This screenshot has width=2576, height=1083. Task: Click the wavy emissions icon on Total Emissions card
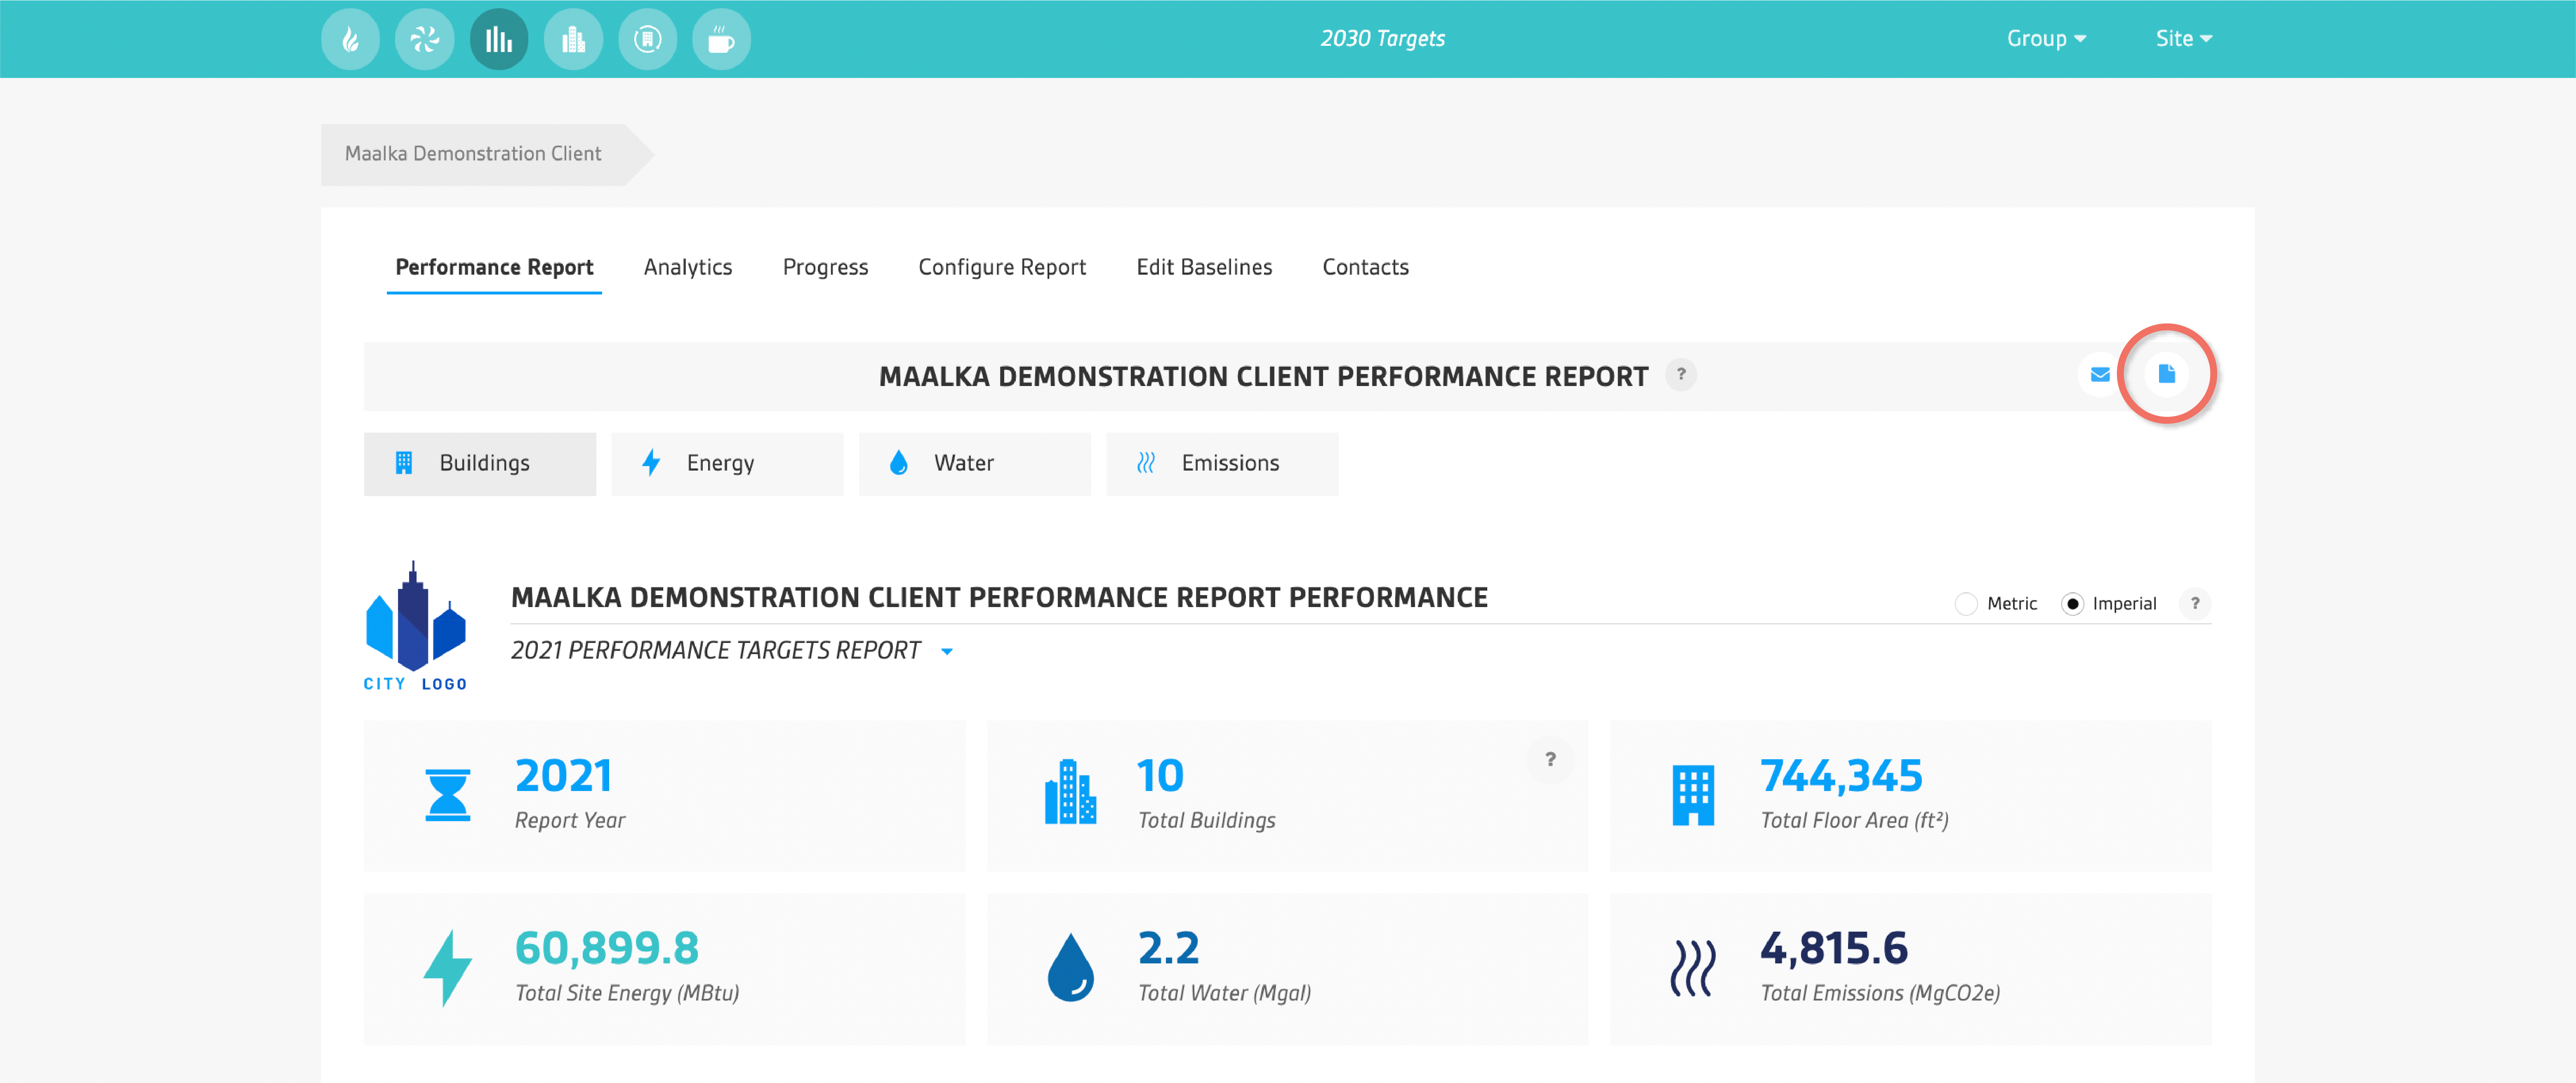pos(1693,968)
